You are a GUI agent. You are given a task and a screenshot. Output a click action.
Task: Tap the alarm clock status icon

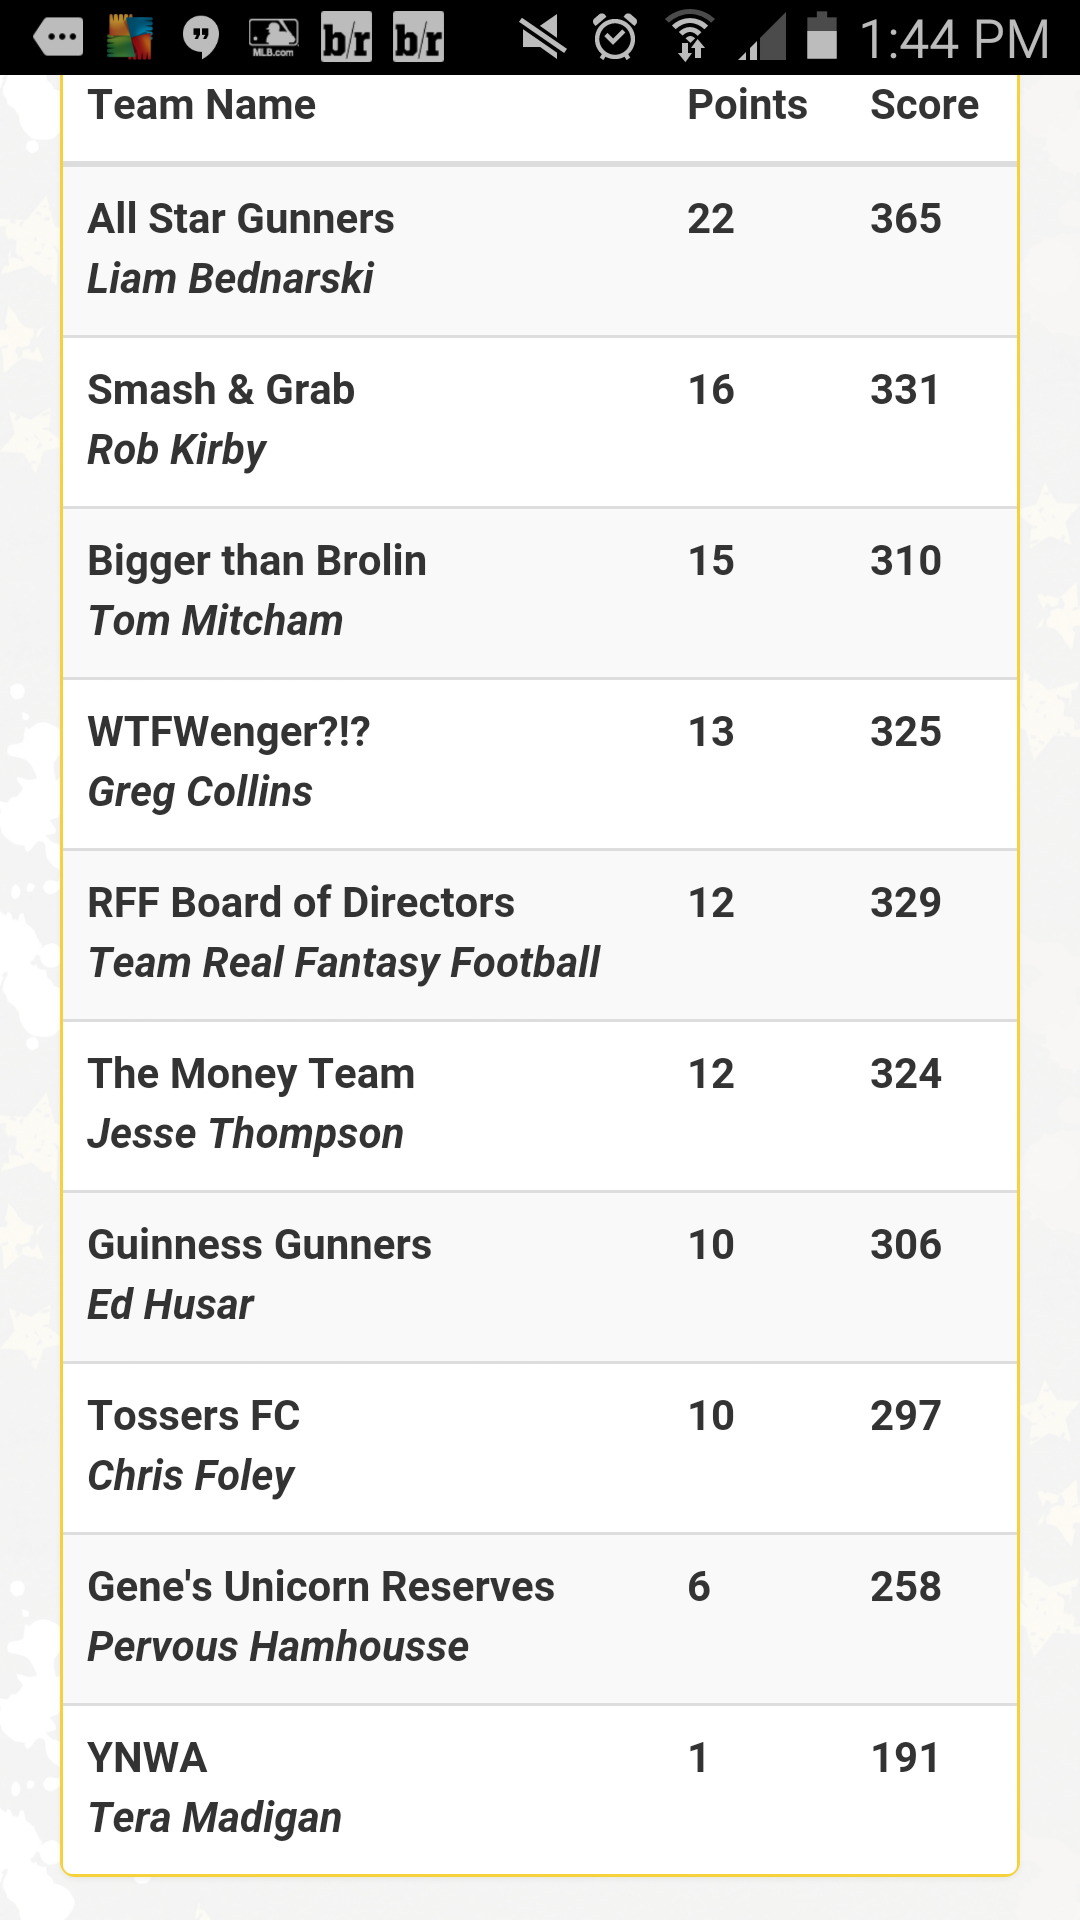click(x=615, y=38)
